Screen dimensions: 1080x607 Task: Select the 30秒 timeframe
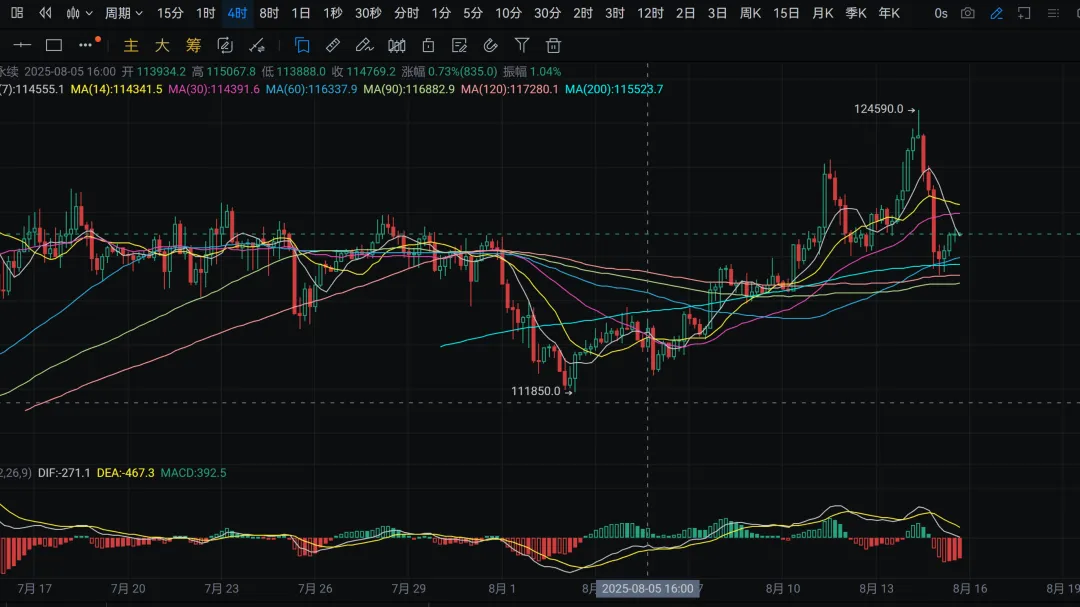click(x=368, y=13)
